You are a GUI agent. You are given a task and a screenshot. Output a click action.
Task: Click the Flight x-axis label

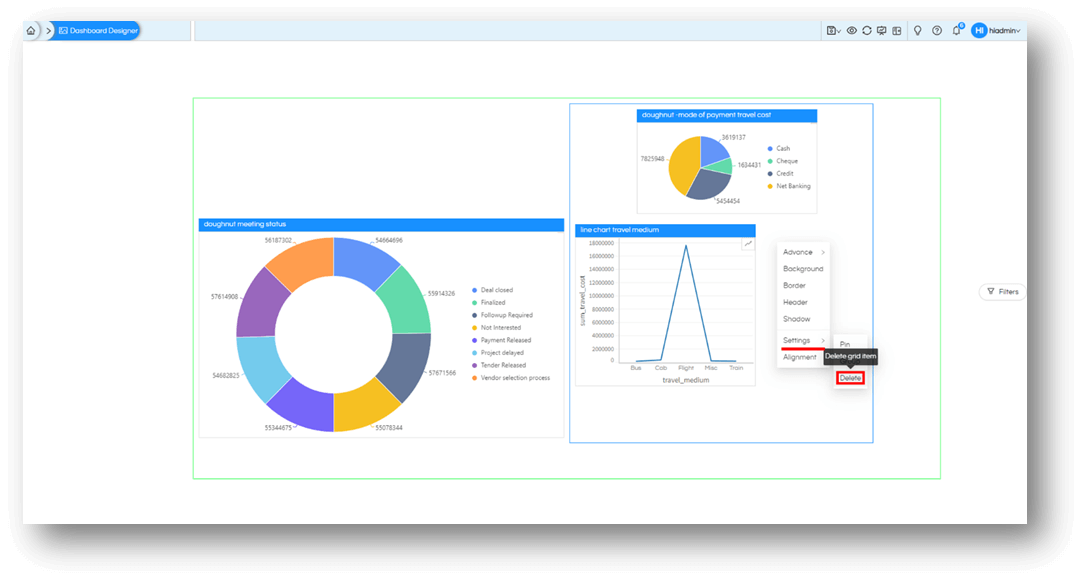(686, 368)
